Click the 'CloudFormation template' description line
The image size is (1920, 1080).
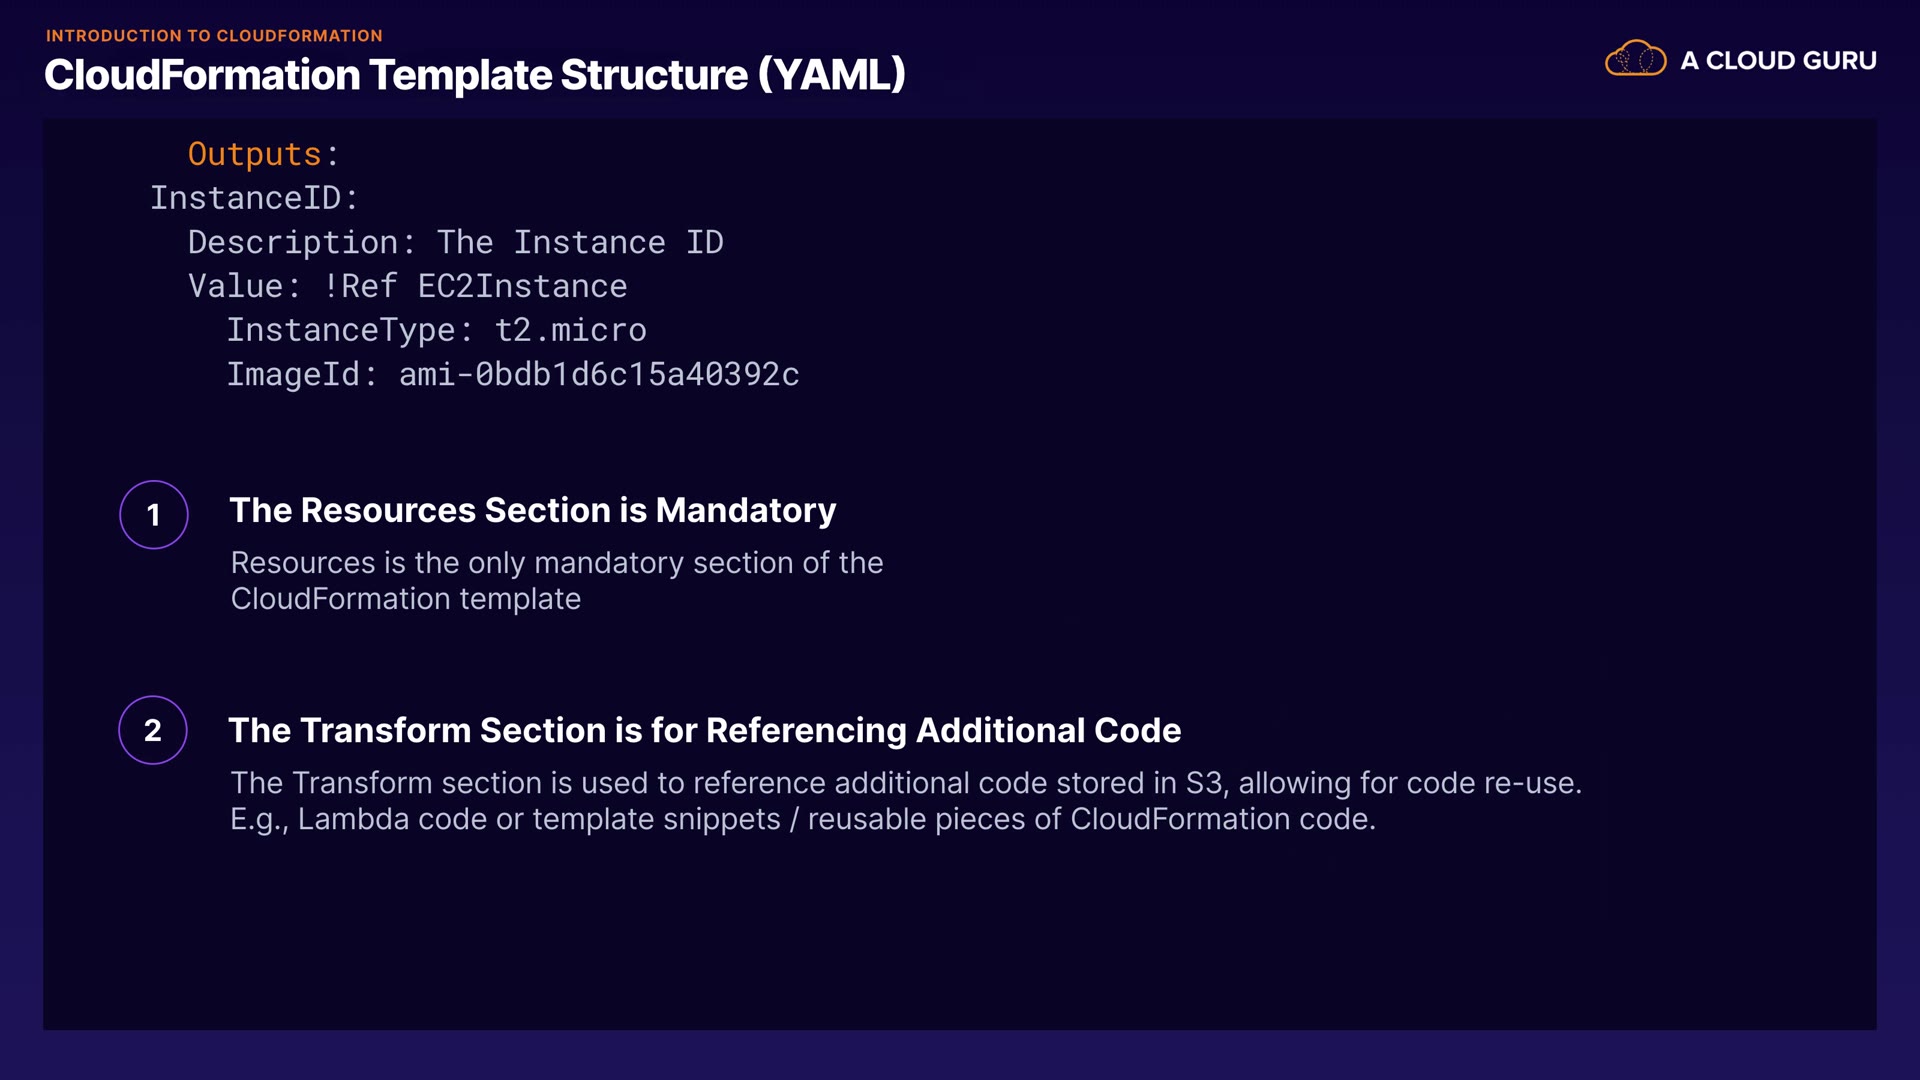405,599
